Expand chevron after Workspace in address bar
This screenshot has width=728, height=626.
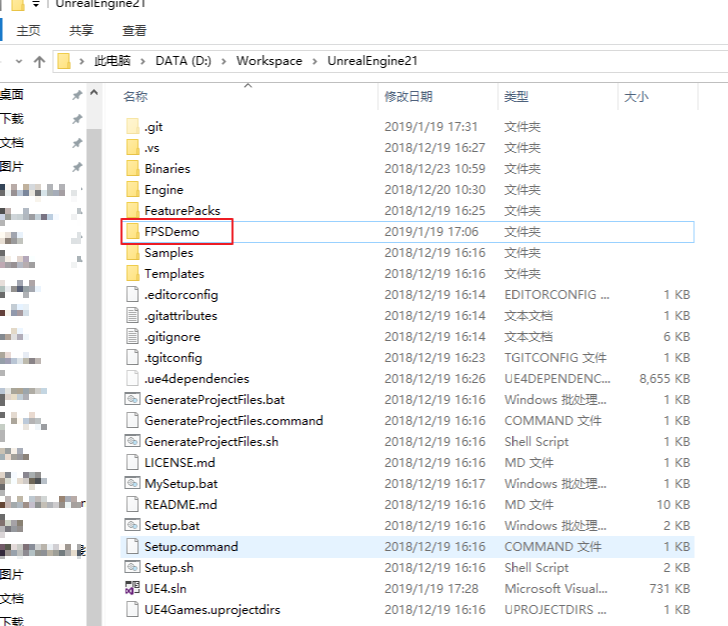pyautogui.click(x=315, y=61)
